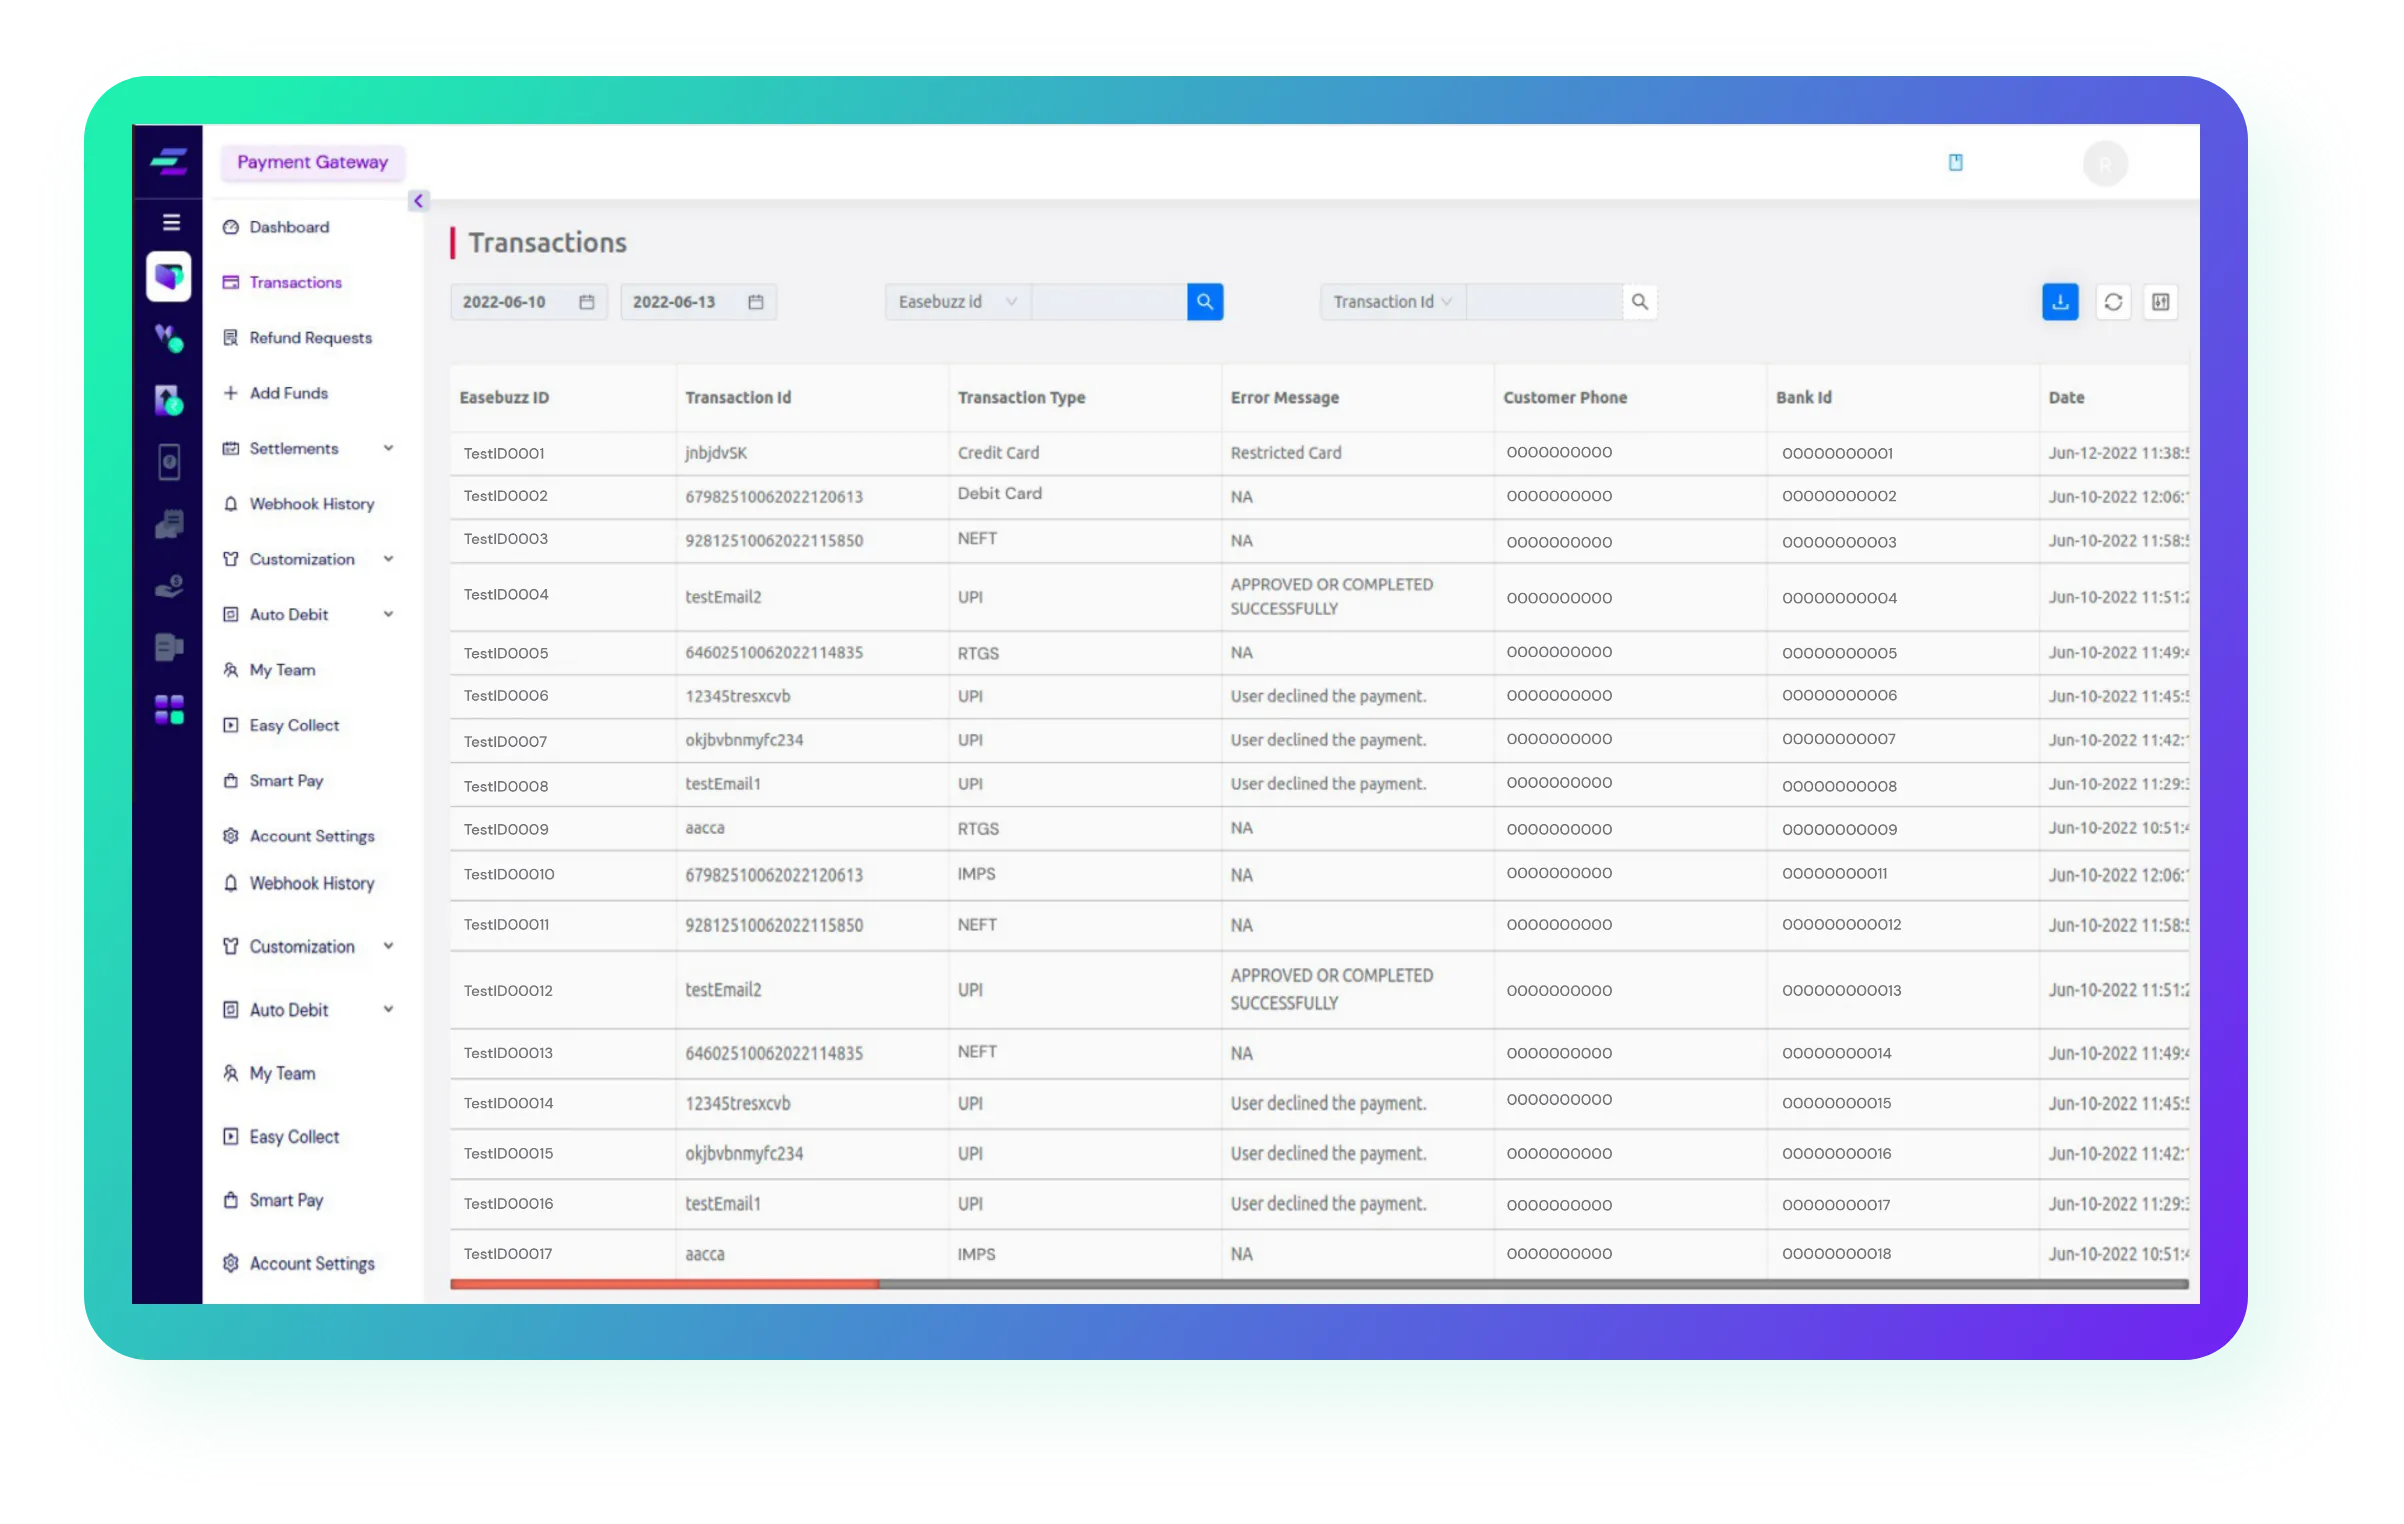Open the hamburger menu icon

click(x=171, y=222)
